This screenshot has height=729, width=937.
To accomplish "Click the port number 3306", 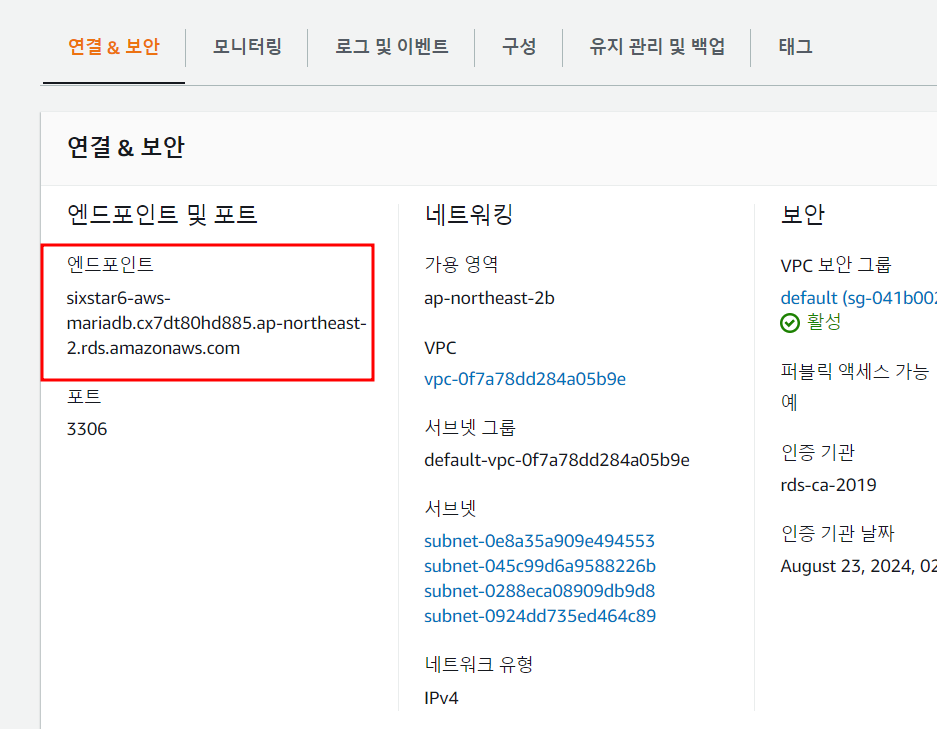I will point(86,429).
